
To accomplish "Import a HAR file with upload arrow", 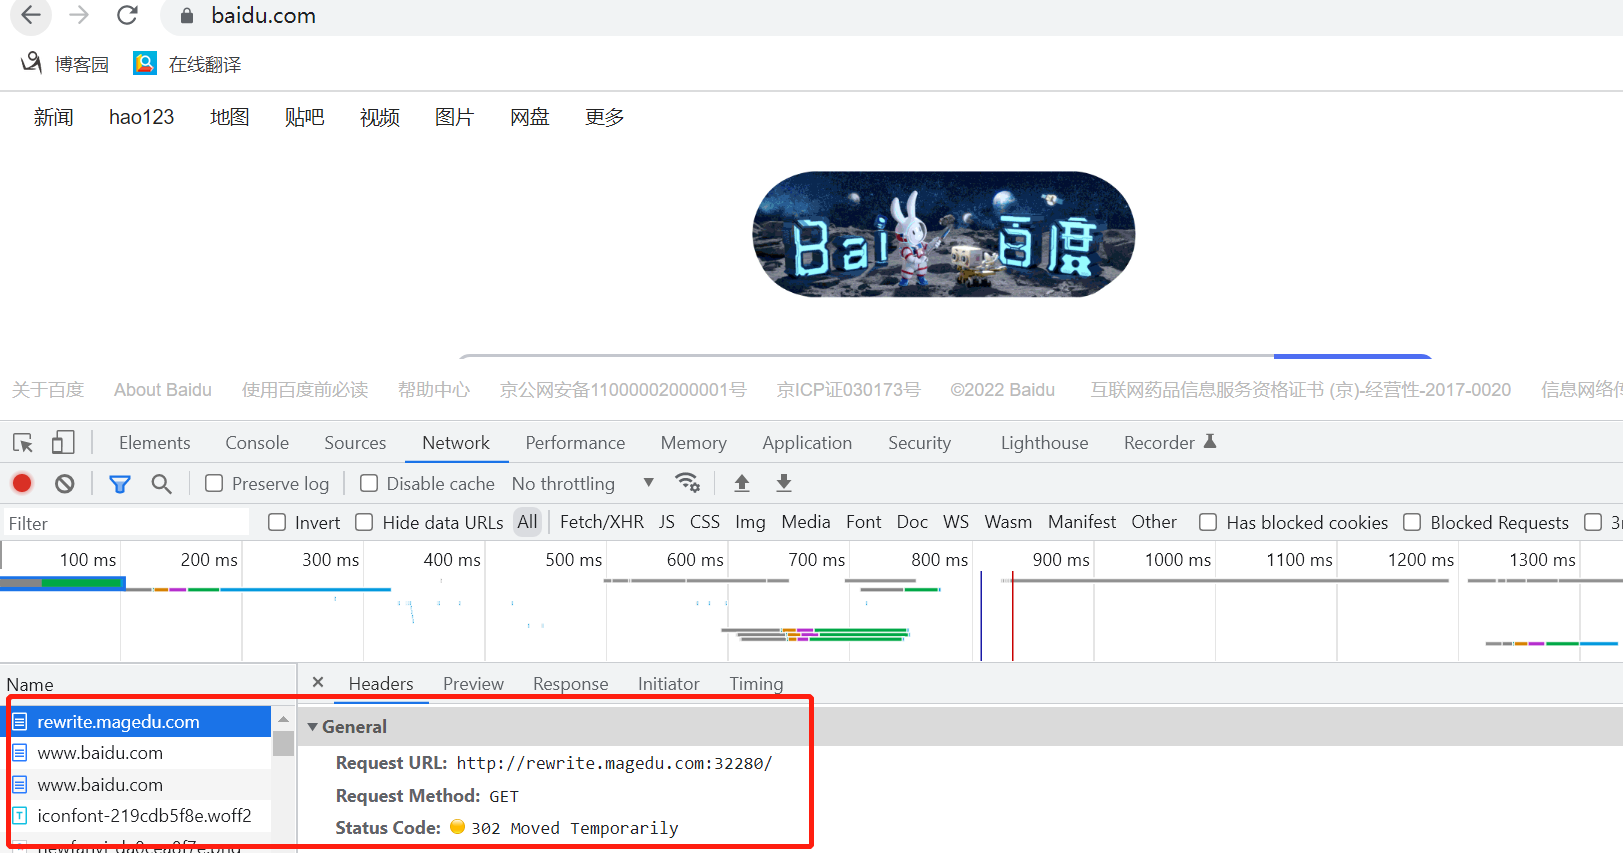I will (x=742, y=483).
